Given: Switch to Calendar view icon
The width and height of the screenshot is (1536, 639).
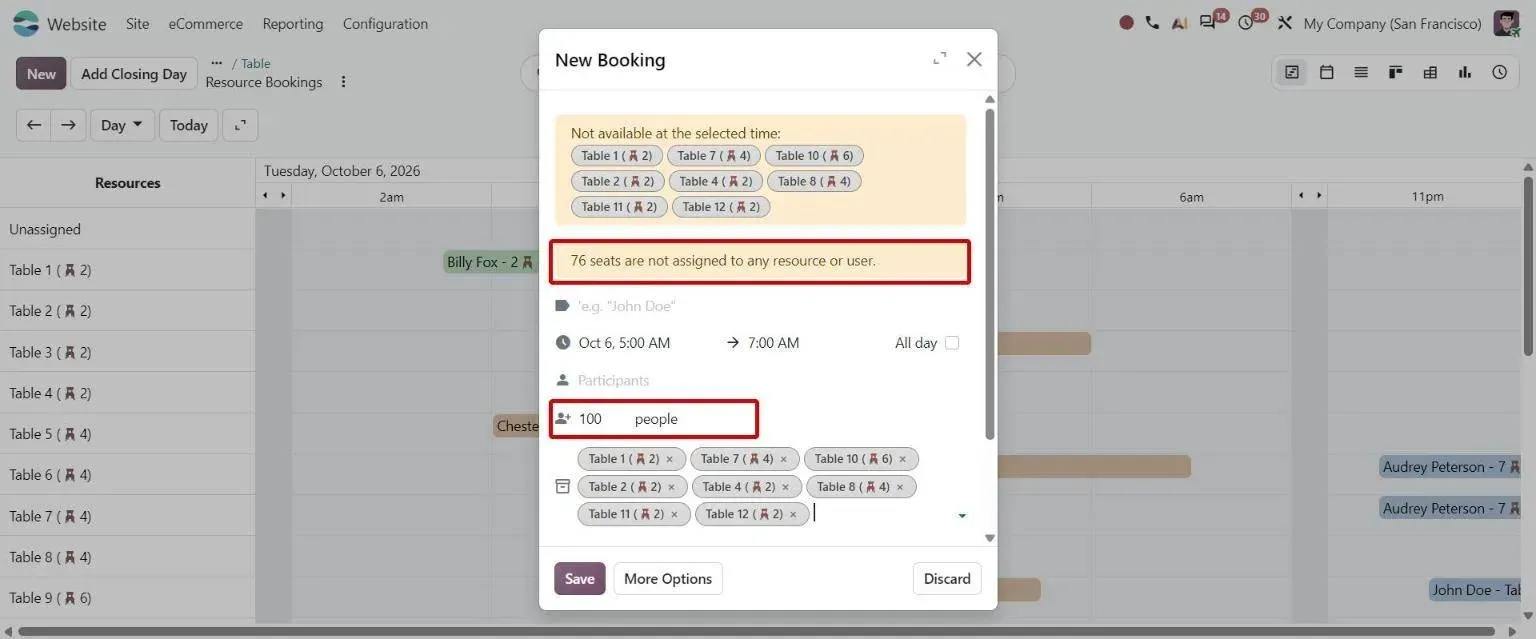Looking at the screenshot, I should pos(1327,72).
